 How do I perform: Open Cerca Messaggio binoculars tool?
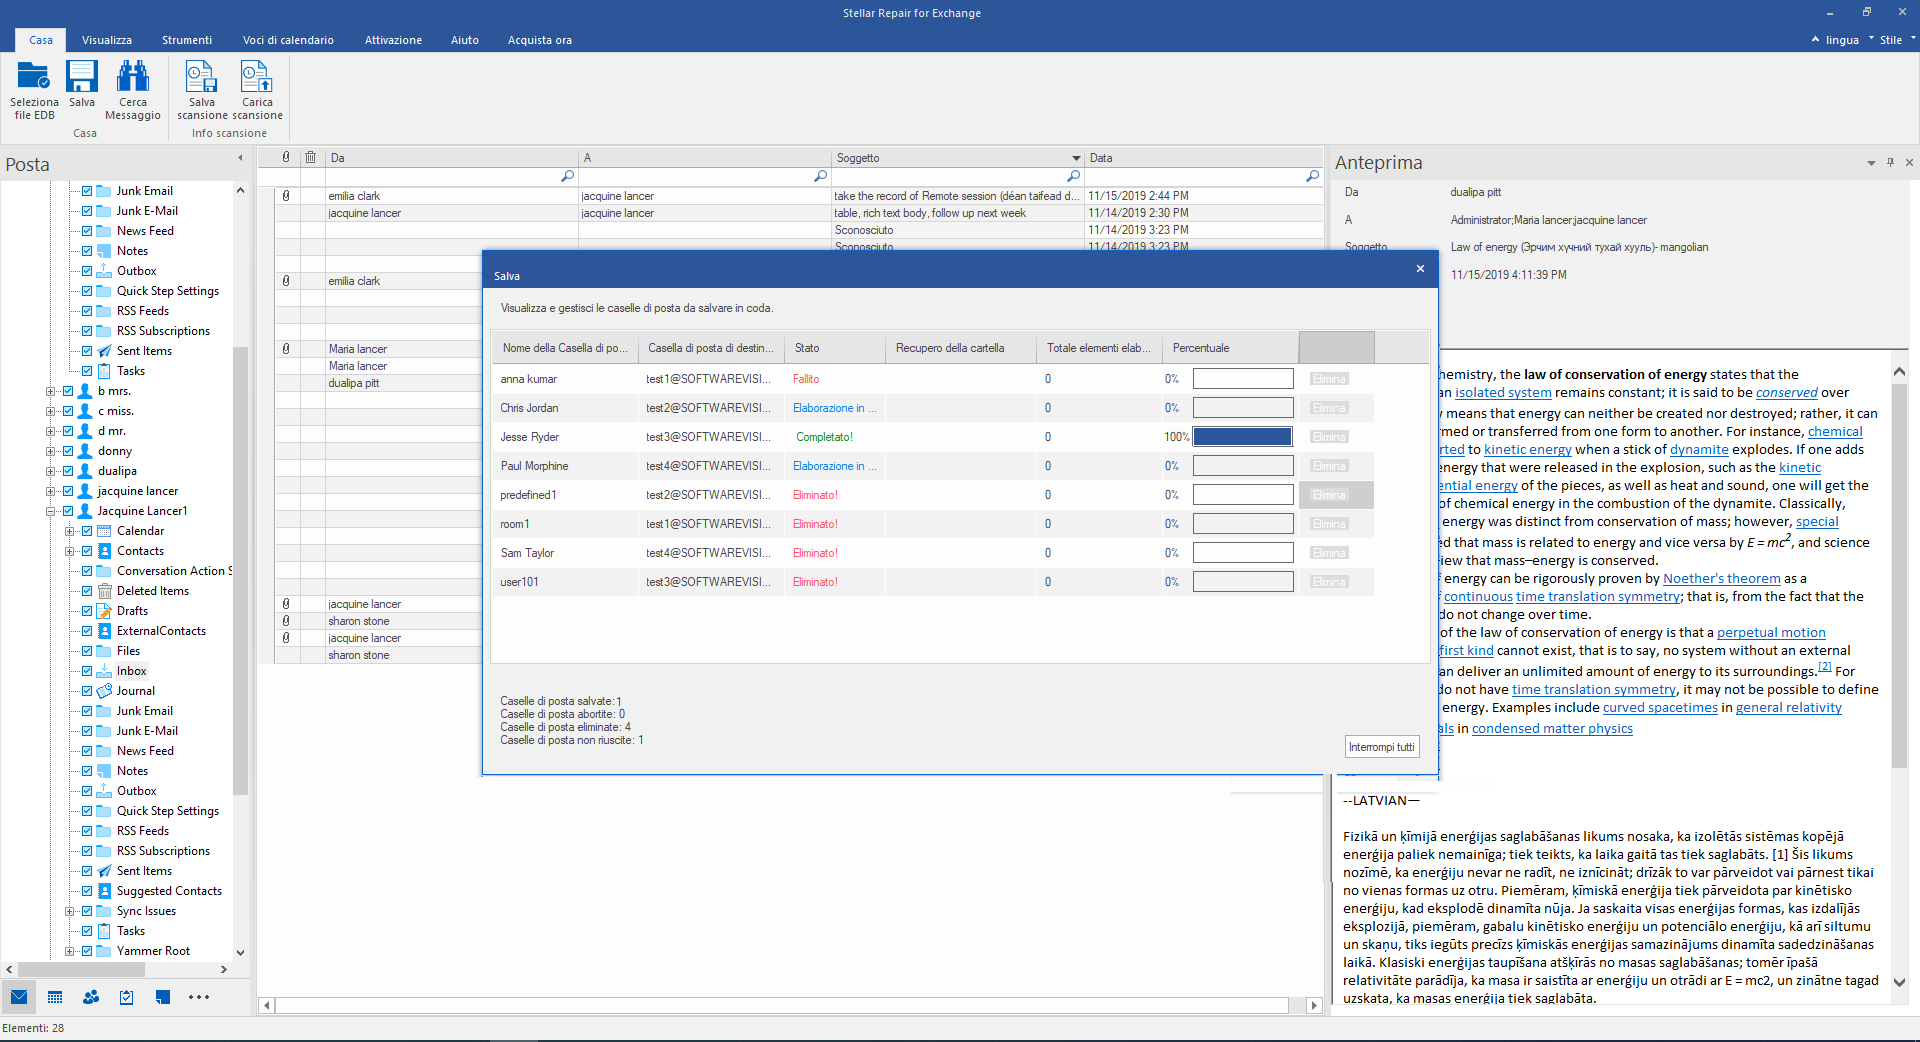pos(133,76)
